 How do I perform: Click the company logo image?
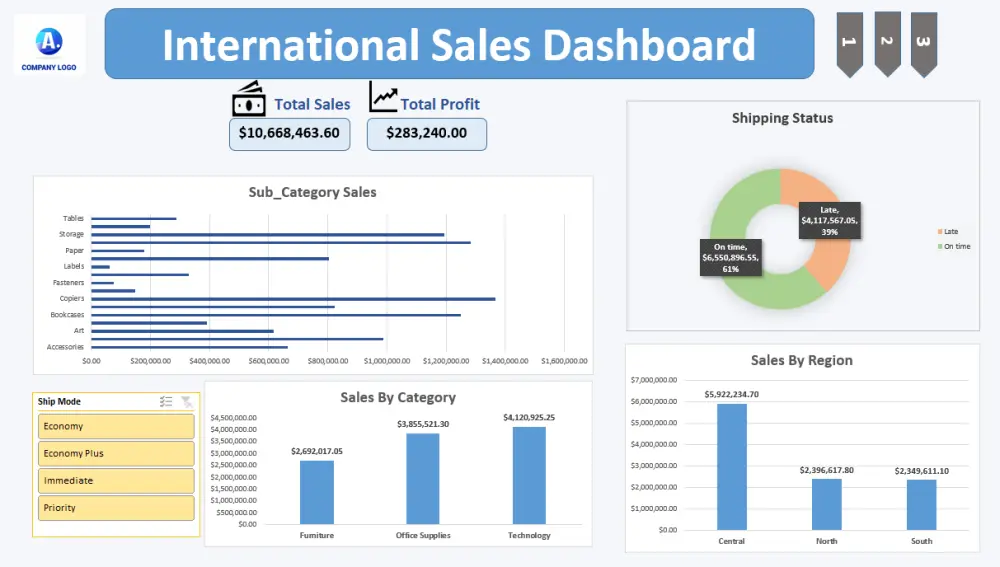coord(49,45)
